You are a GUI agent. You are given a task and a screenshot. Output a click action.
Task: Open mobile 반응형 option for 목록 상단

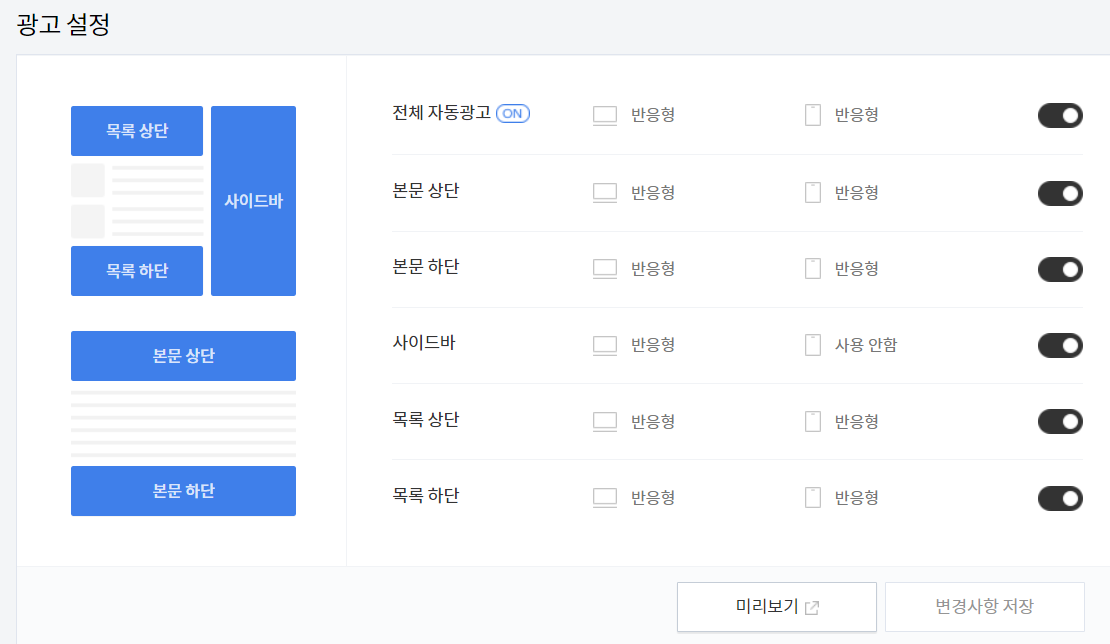(857, 422)
